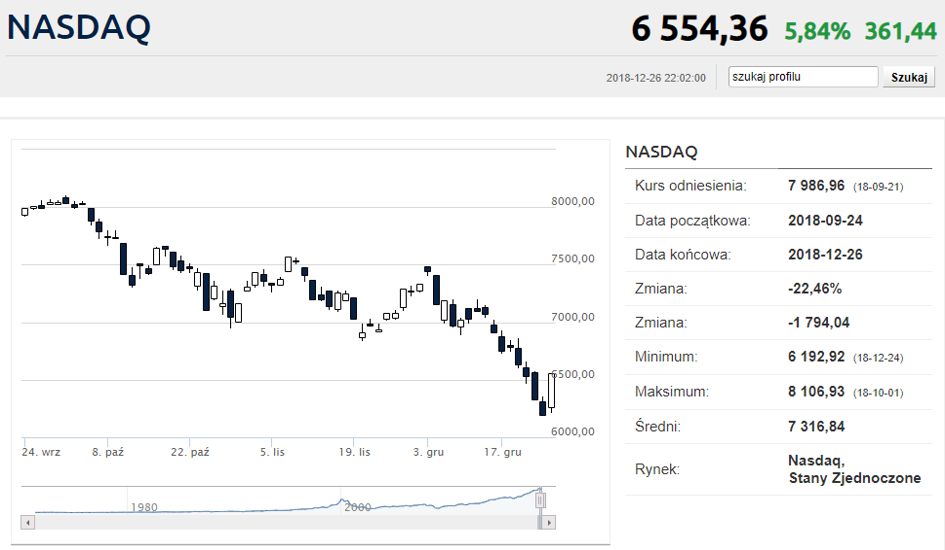The height and width of the screenshot is (550, 945).
Task: Click the 'Kurs odniesienia:' label
Action: 691,186
